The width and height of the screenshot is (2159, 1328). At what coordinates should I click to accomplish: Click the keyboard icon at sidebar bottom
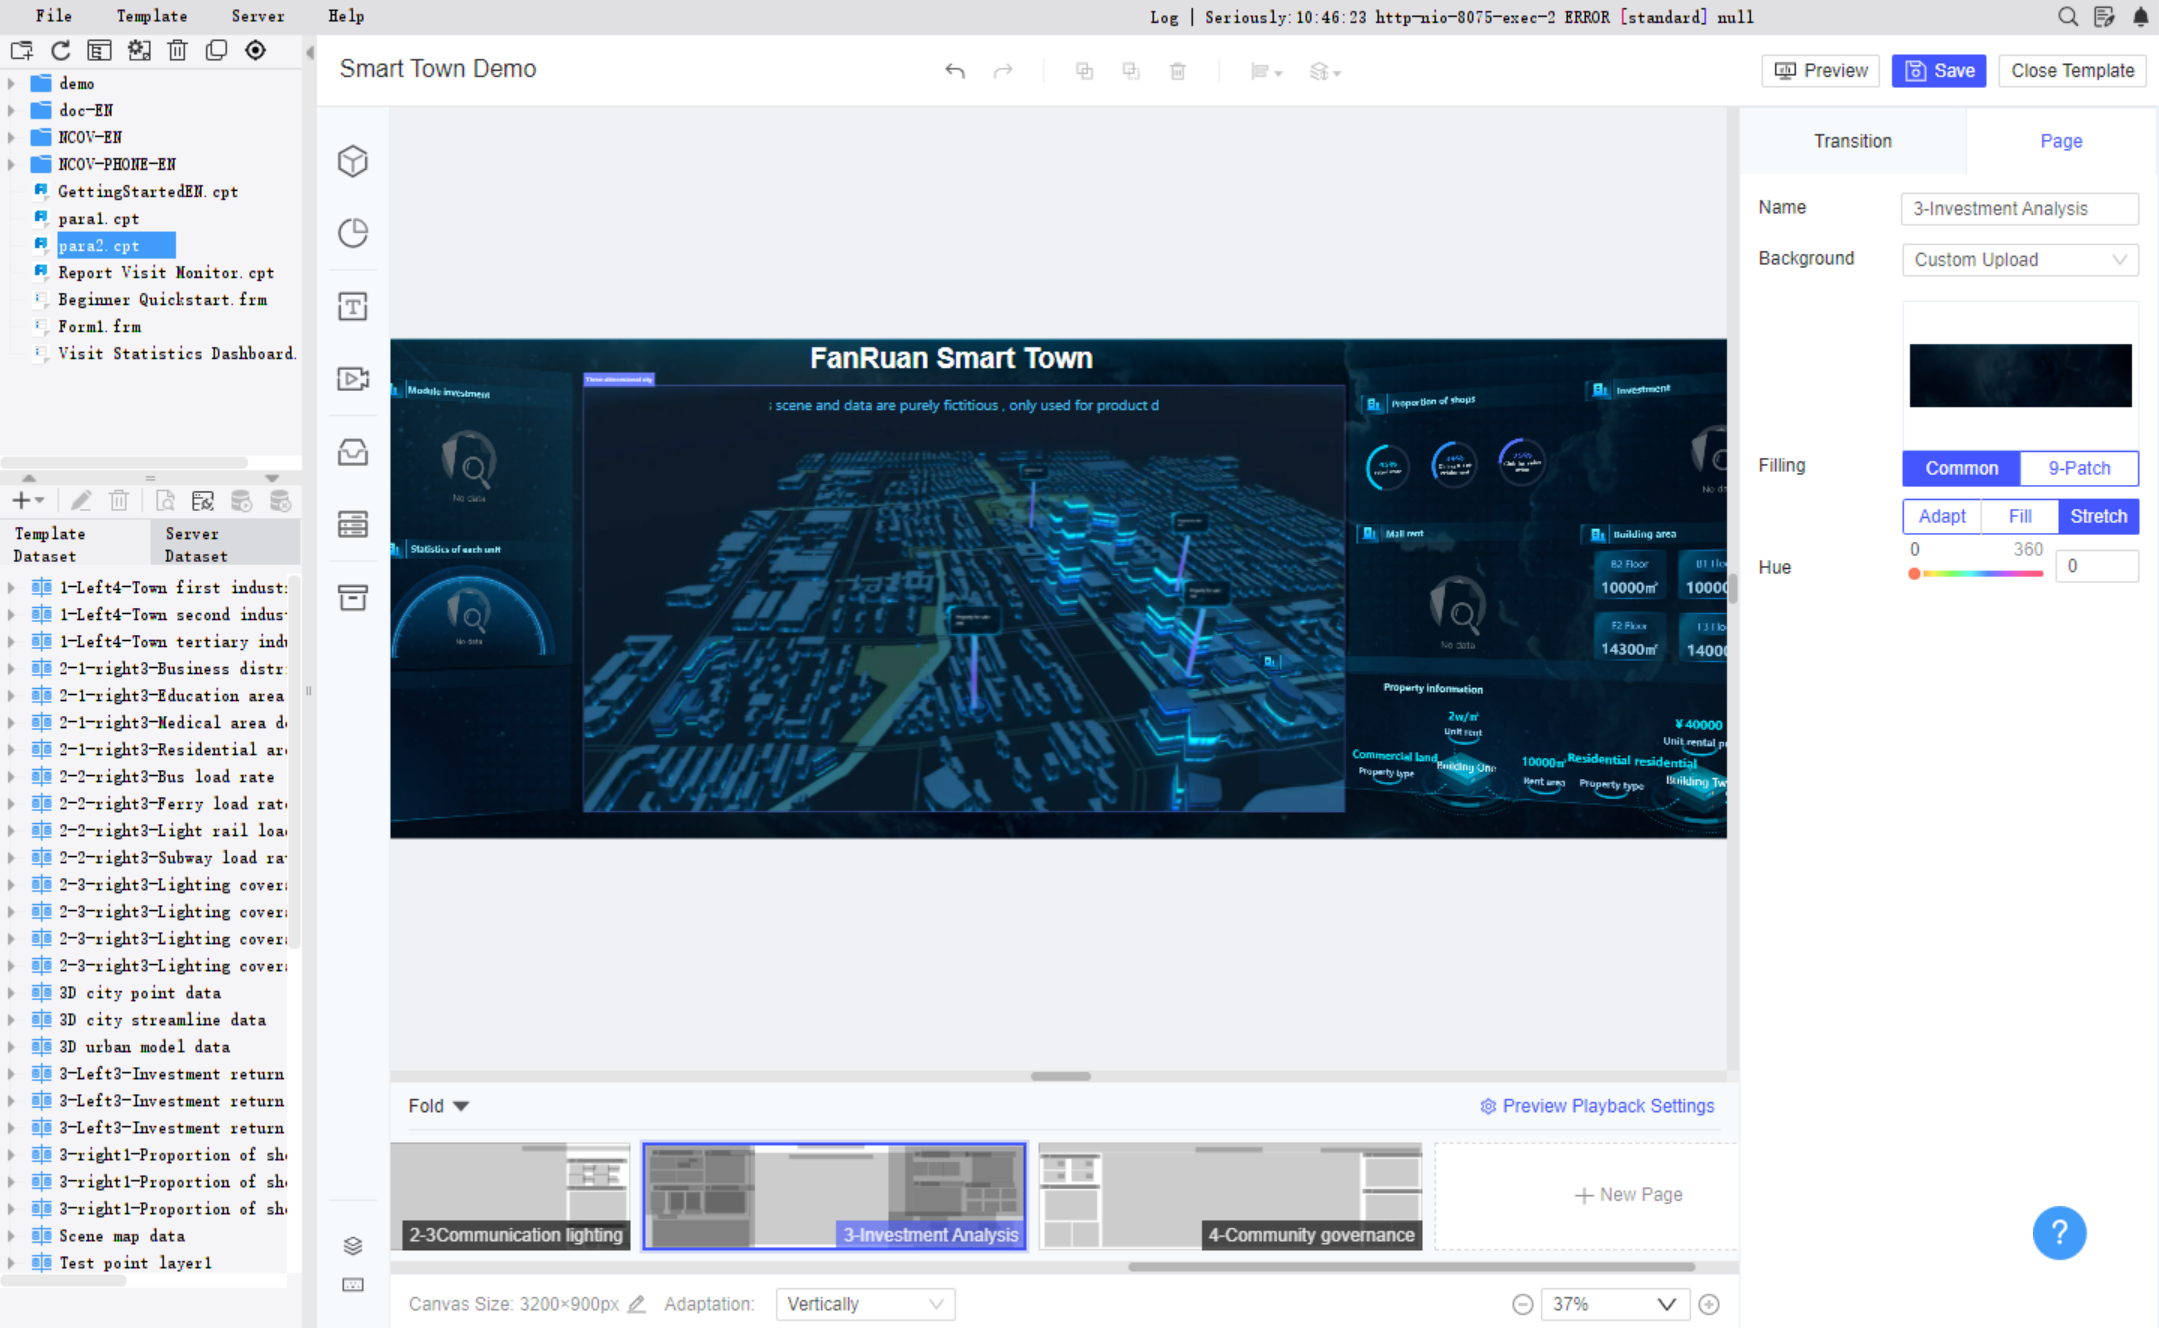click(353, 1285)
